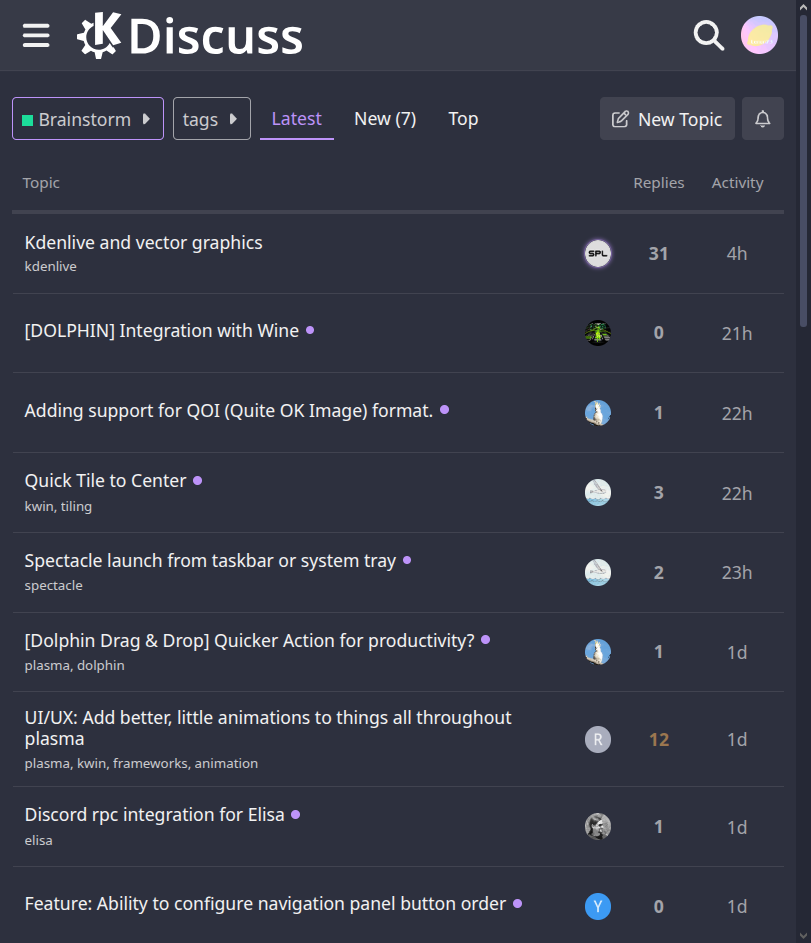
Task: Click poster avatar for Discord rpc topic
Action: coord(598,826)
